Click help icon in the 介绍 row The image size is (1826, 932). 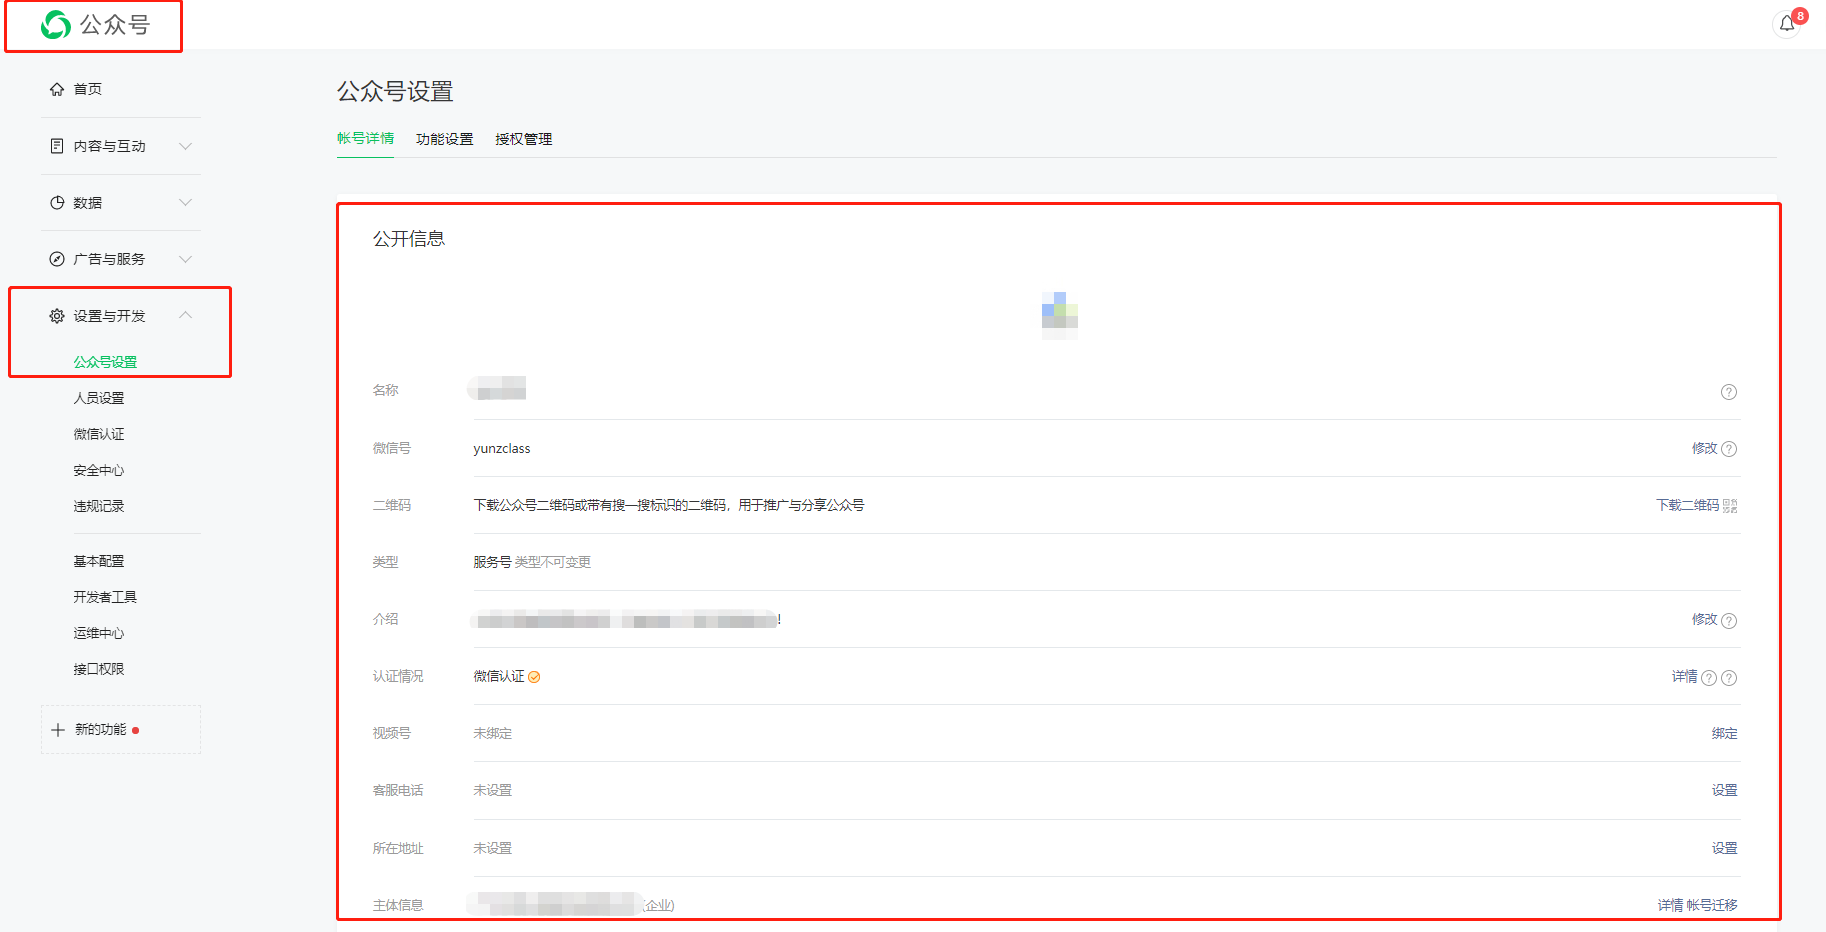click(1729, 621)
